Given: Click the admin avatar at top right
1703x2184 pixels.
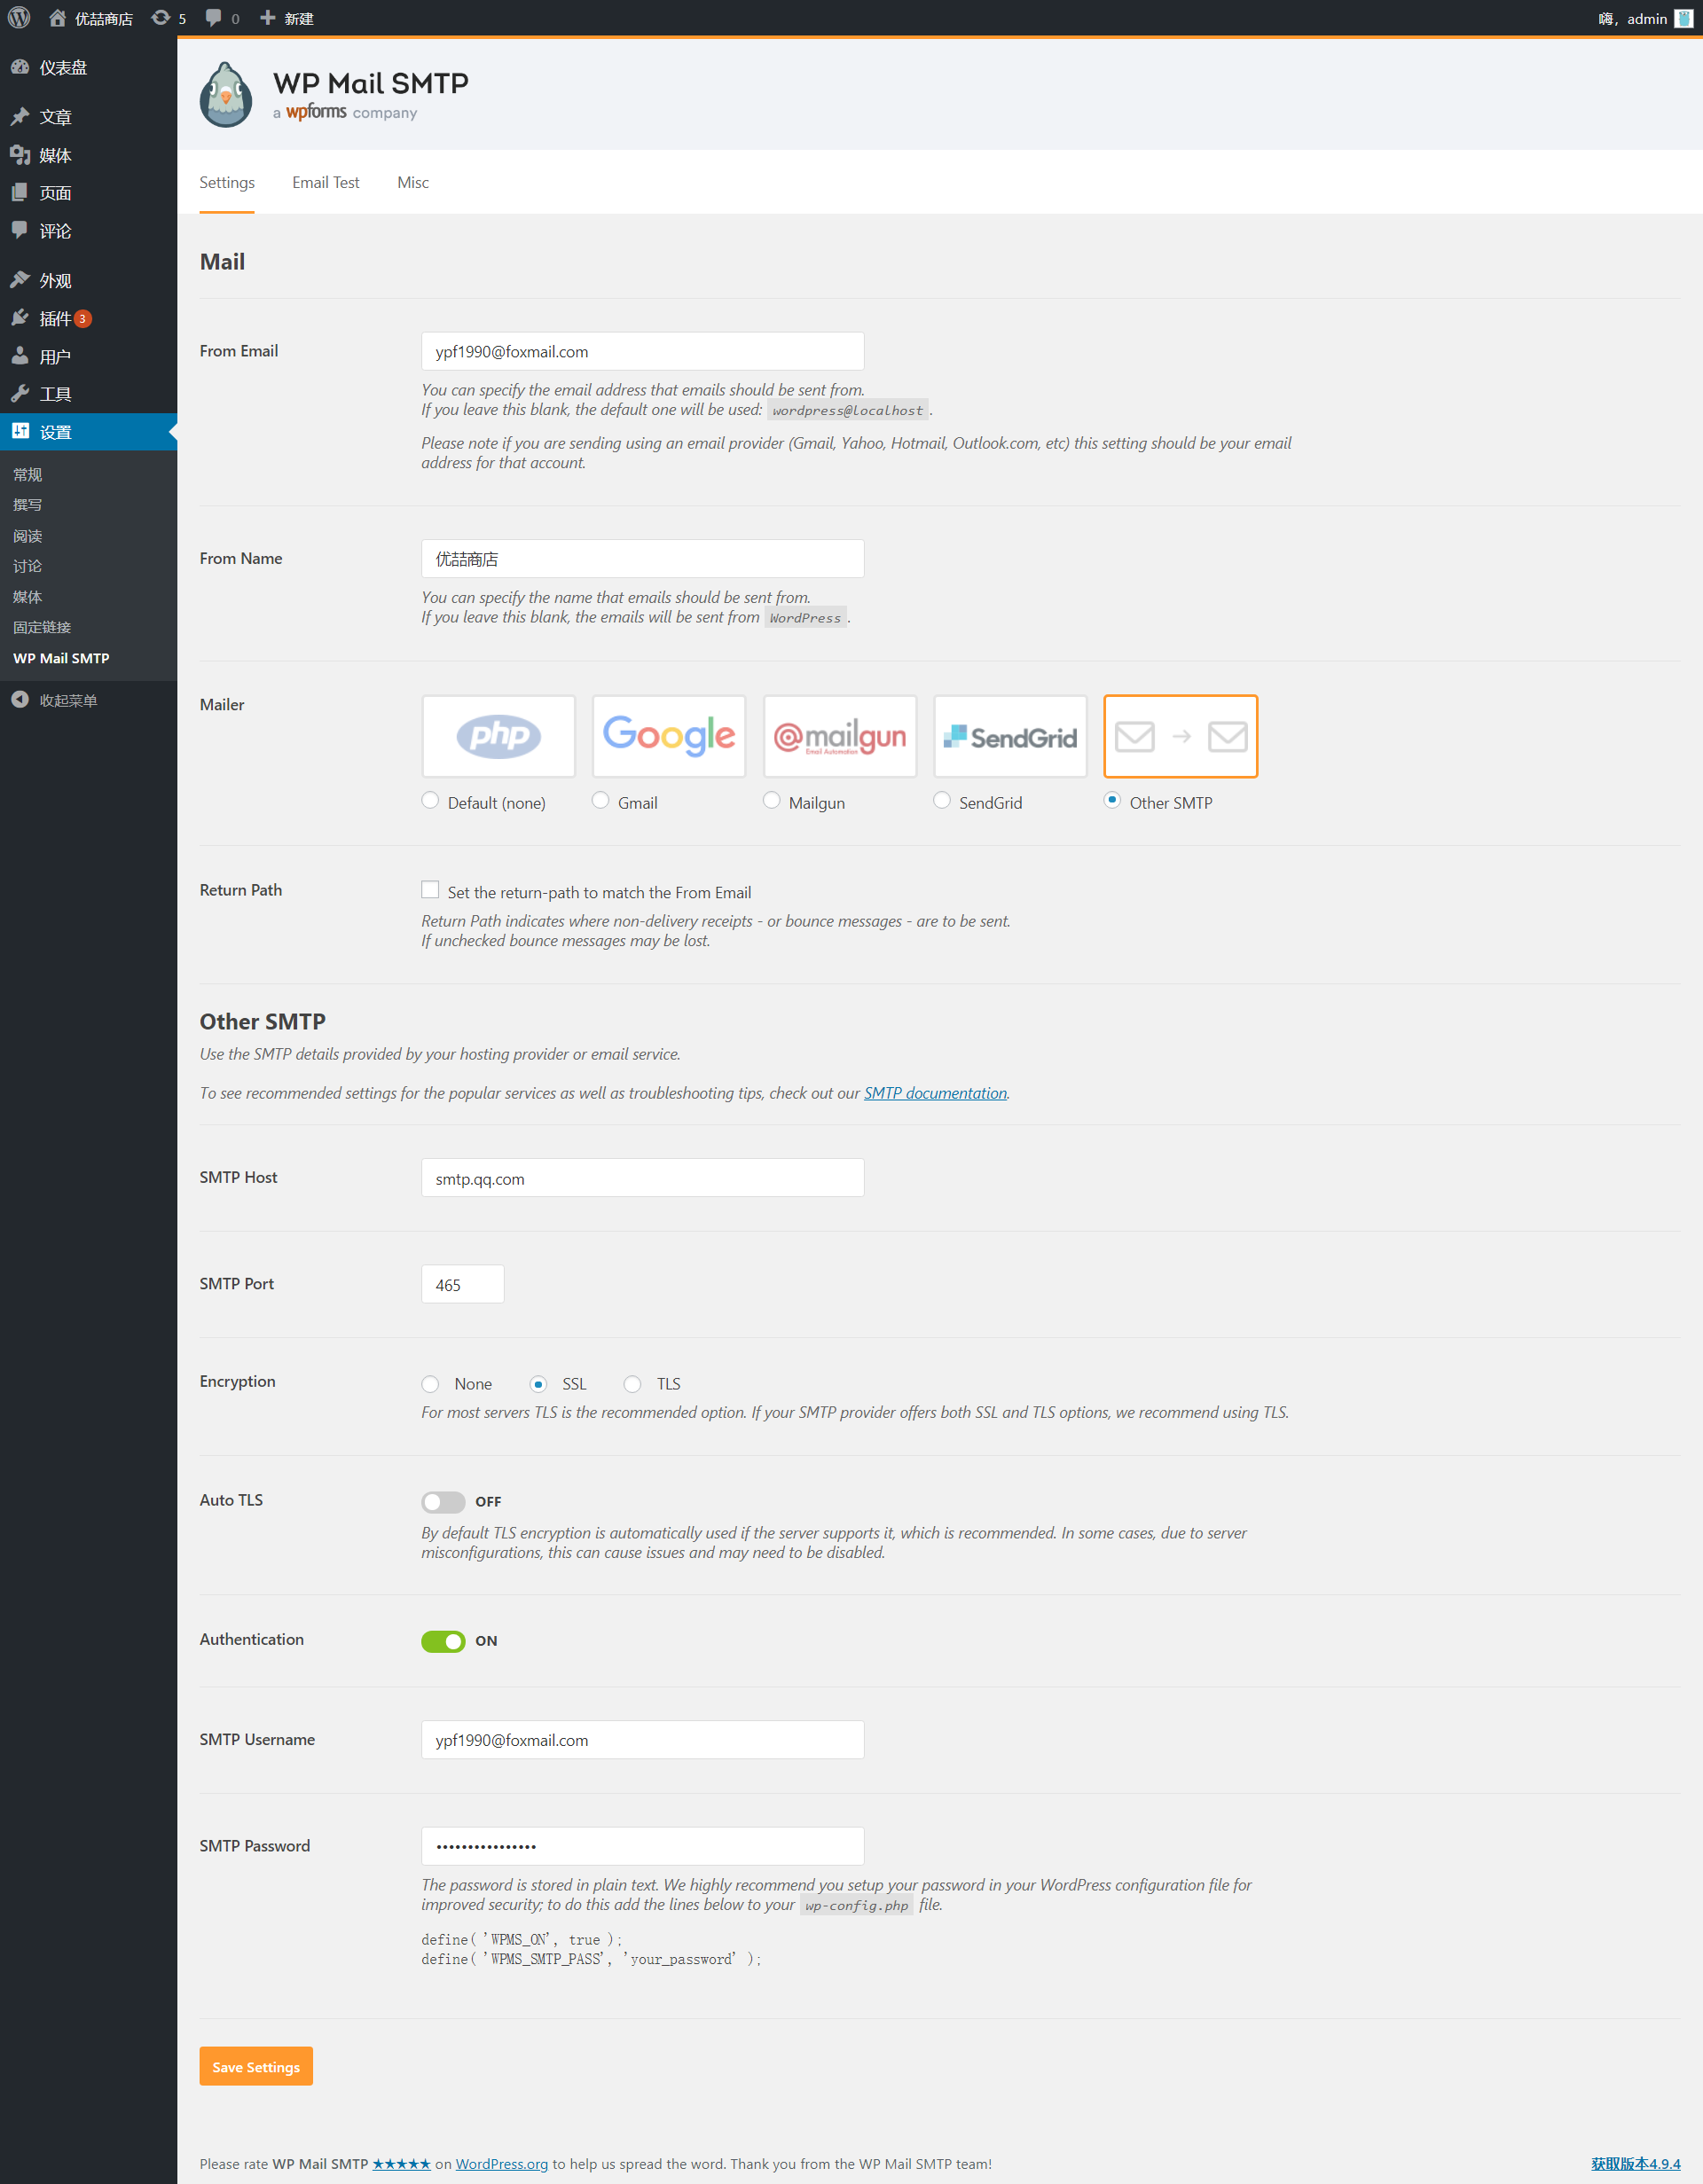Looking at the screenshot, I should point(1683,18).
